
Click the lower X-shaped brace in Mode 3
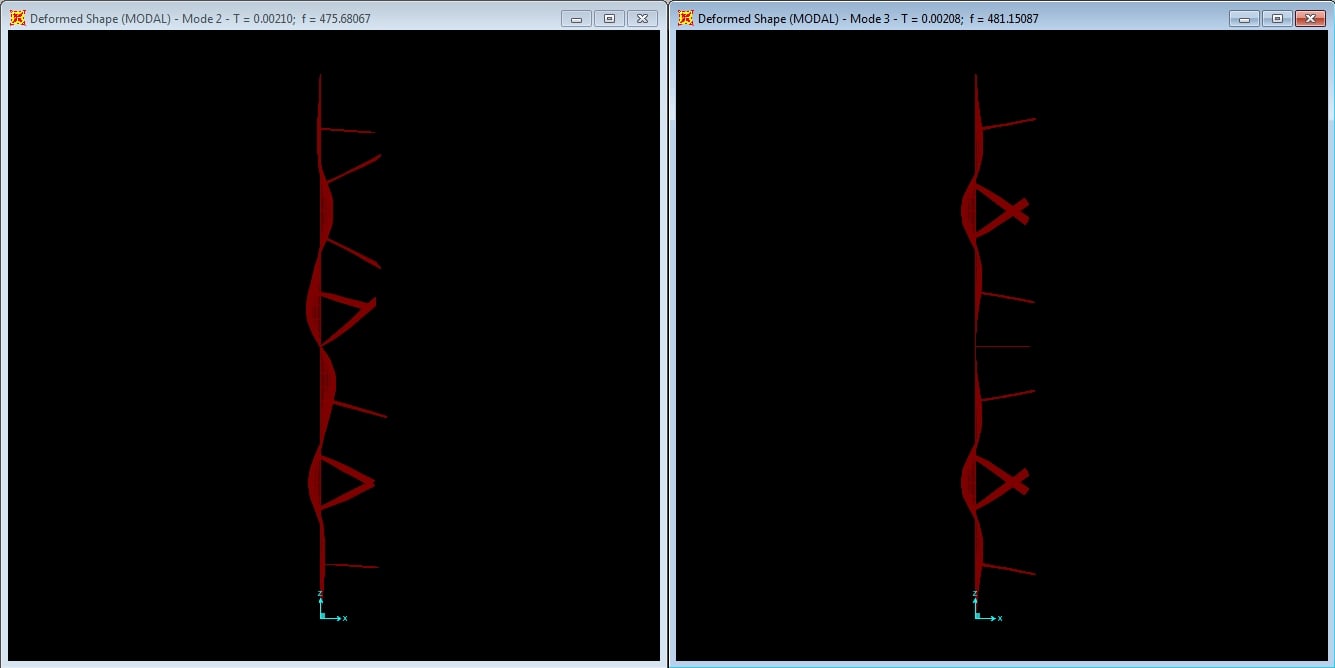pos(1010,482)
